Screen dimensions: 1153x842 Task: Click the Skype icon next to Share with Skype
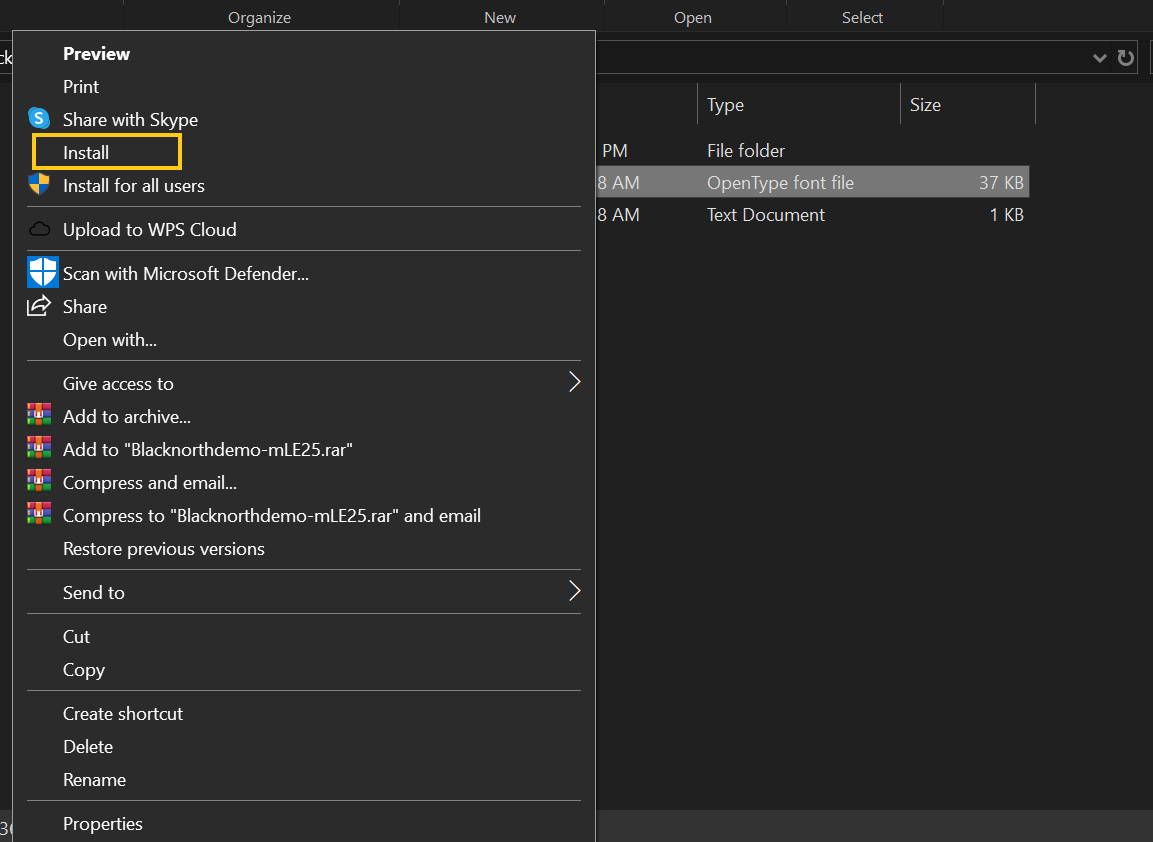(x=41, y=119)
